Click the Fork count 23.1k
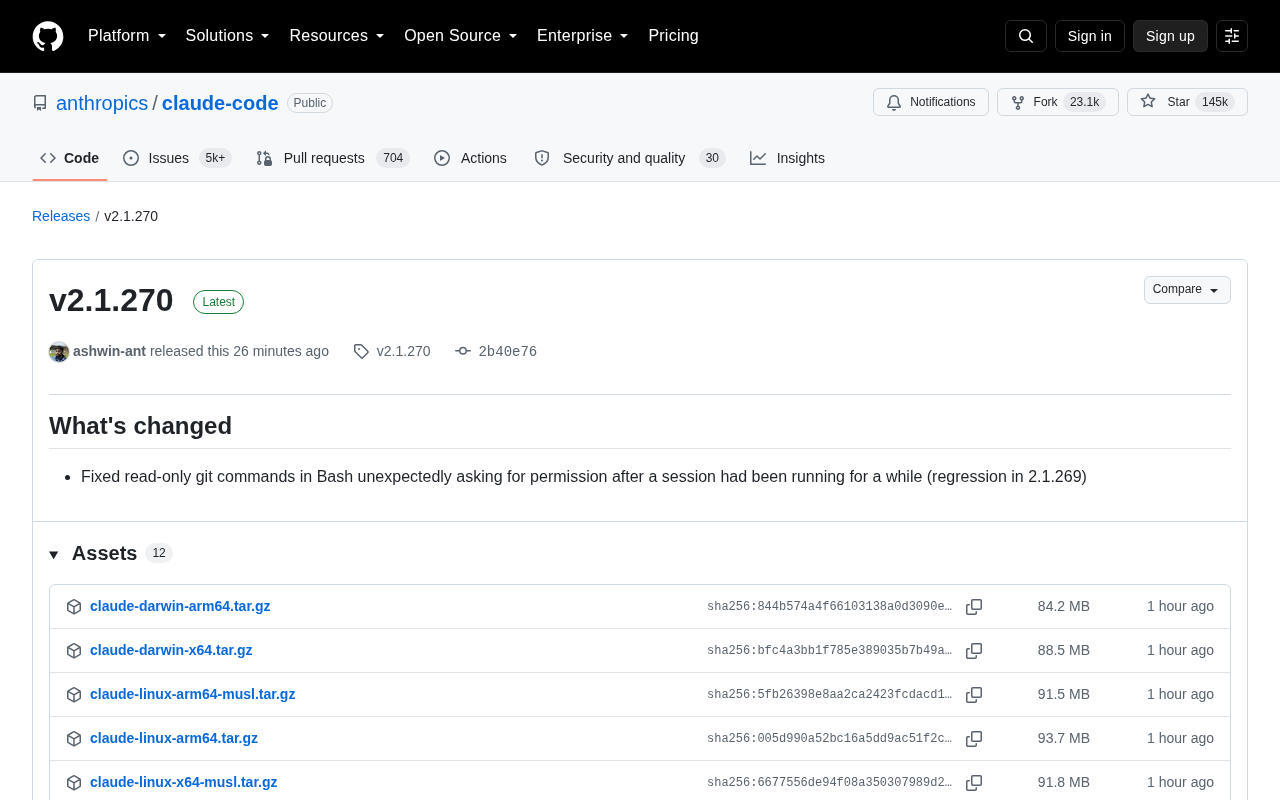This screenshot has height=800, width=1280. tap(1084, 102)
